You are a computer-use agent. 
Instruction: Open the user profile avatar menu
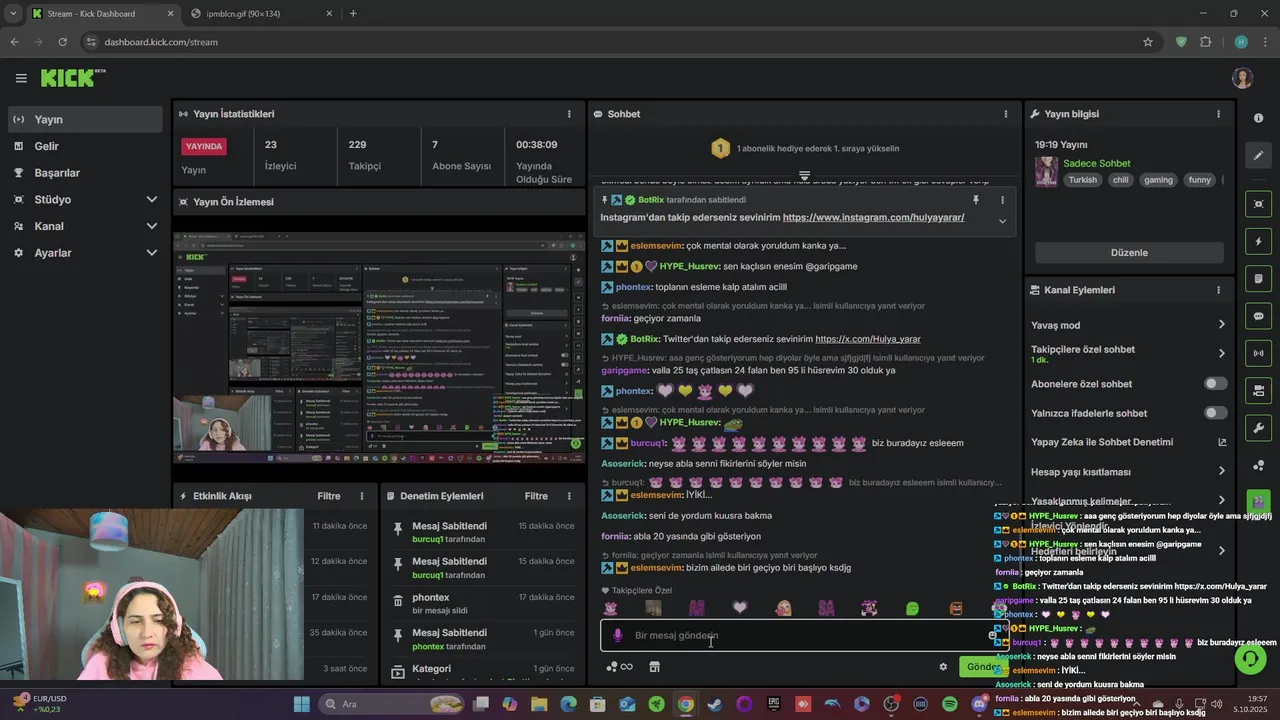(x=1242, y=78)
